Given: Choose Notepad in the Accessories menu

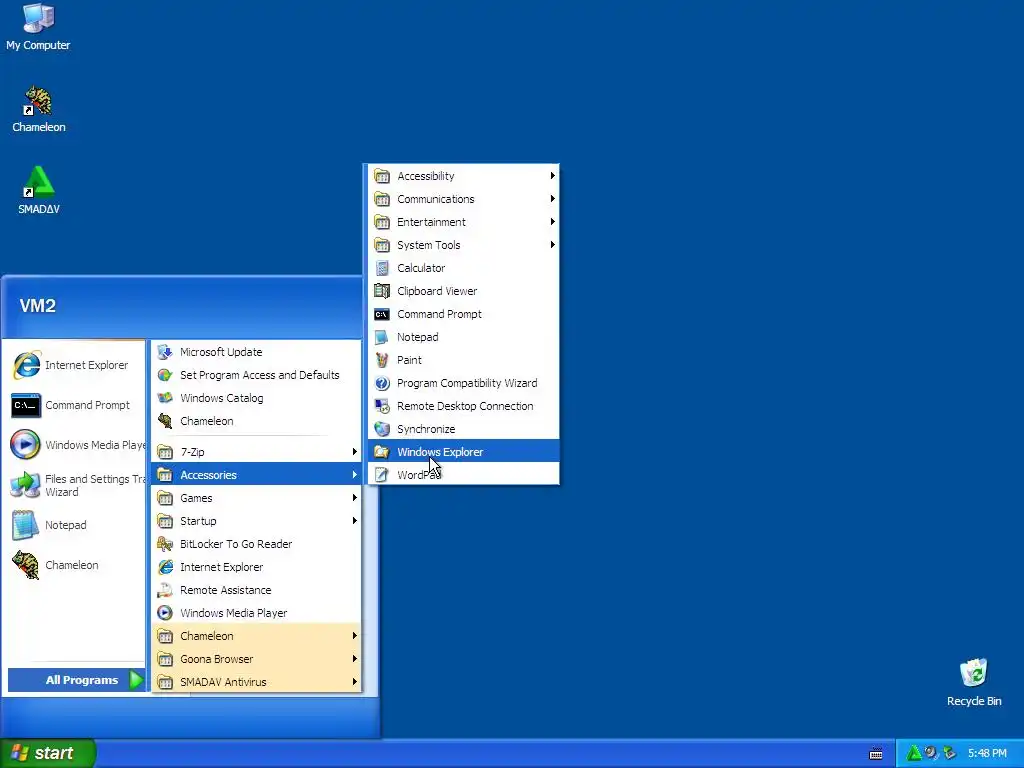Looking at the screenshot, I should (x=463, y=337).
